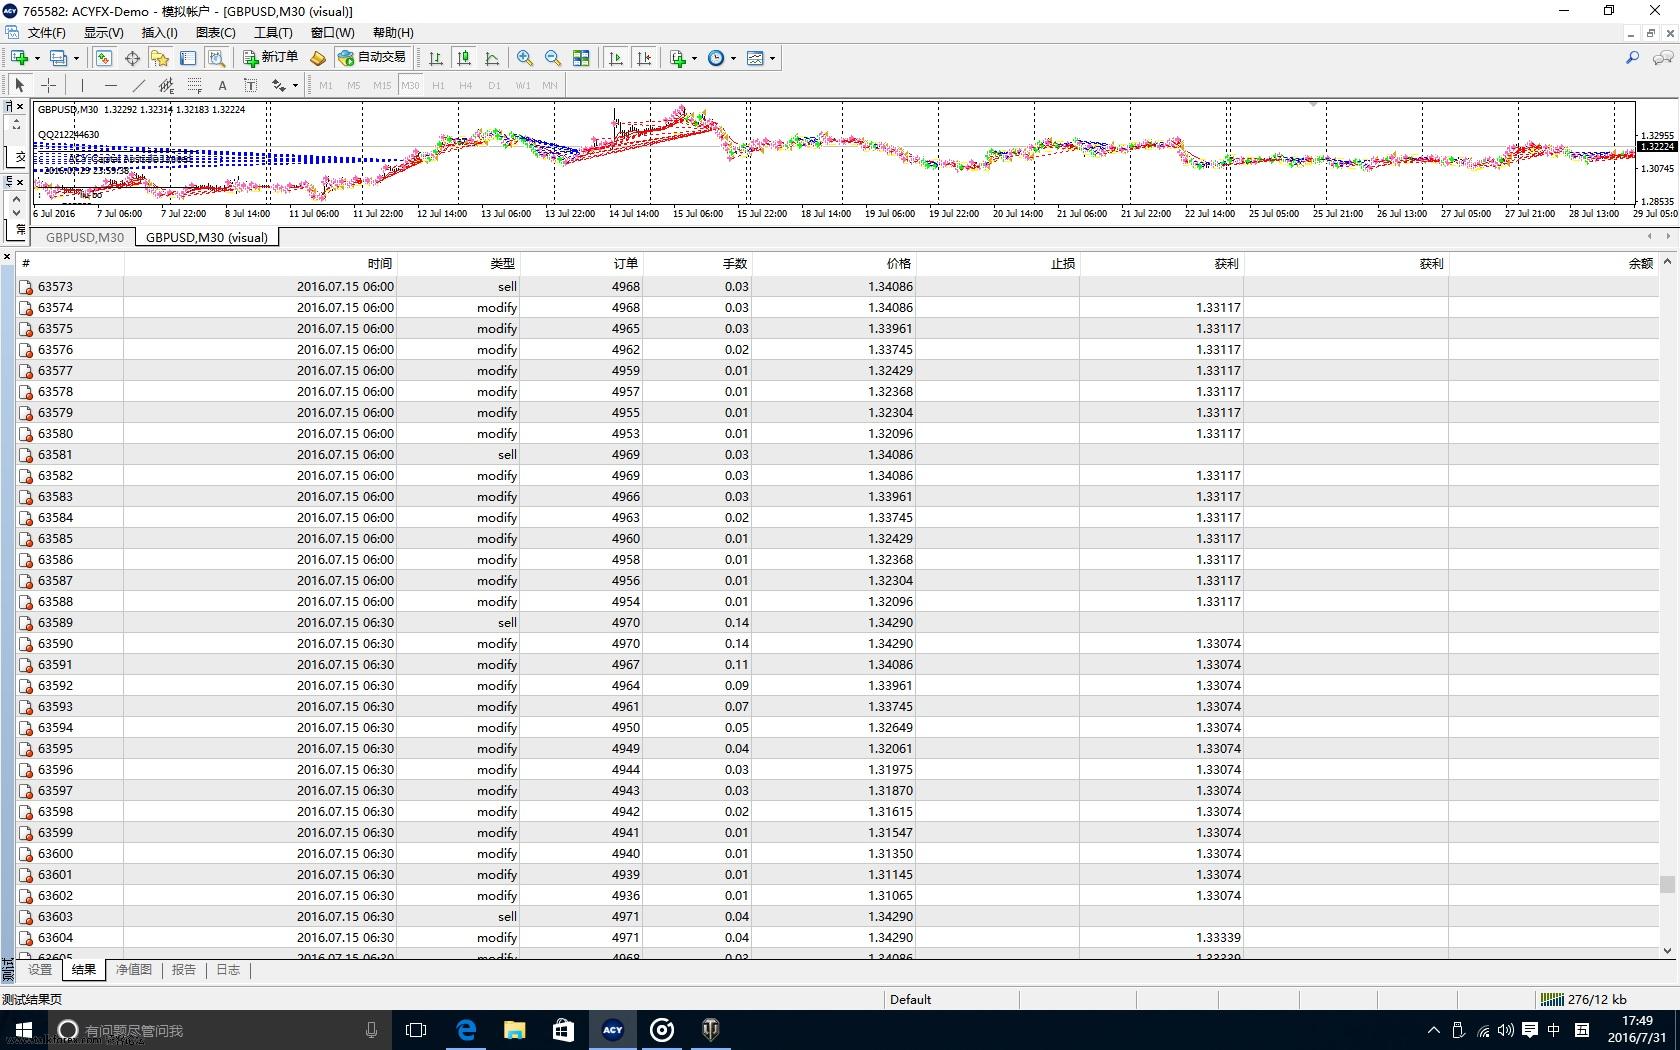Open the MetaEditor yellow book icon

pyautogui.click(x=318, y=58)
